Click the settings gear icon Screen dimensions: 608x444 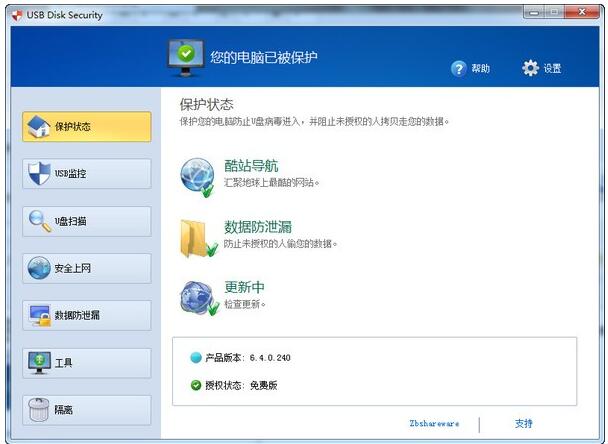530,68
